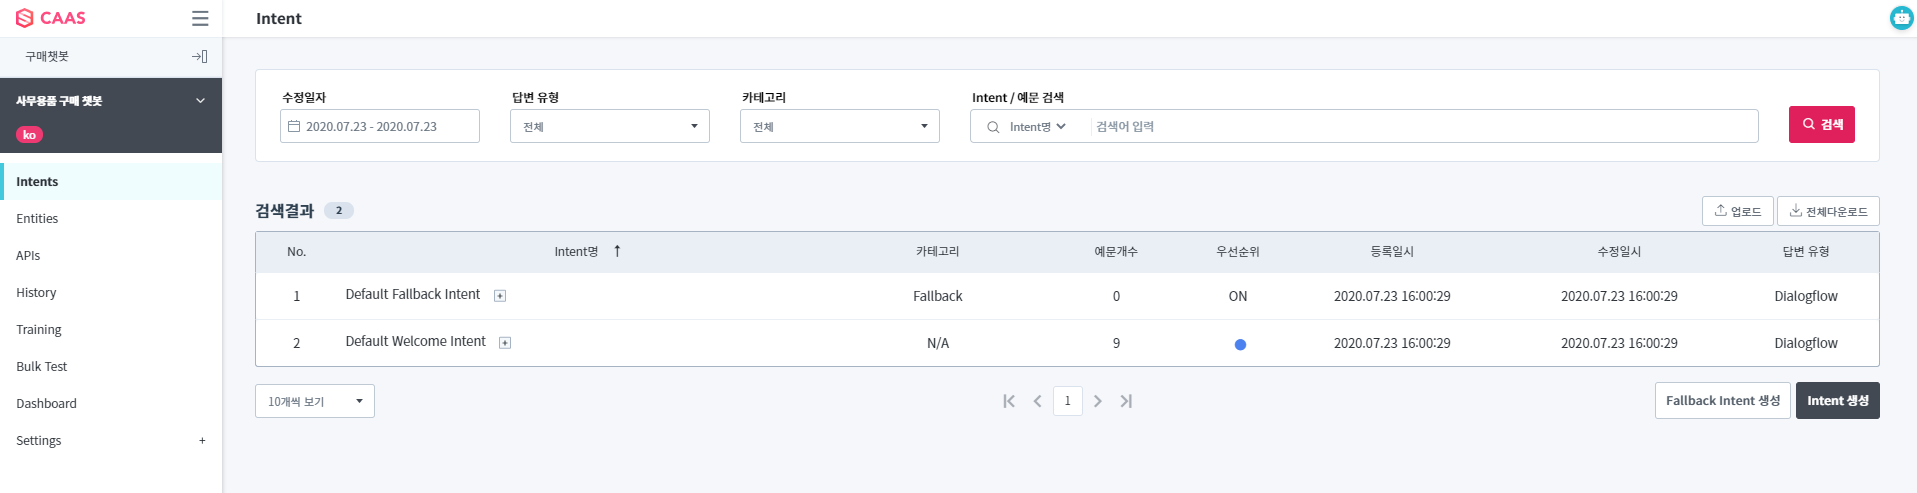Go to the first page icon
This screenshot has height=493, width=1917.
pos(1009,401)
